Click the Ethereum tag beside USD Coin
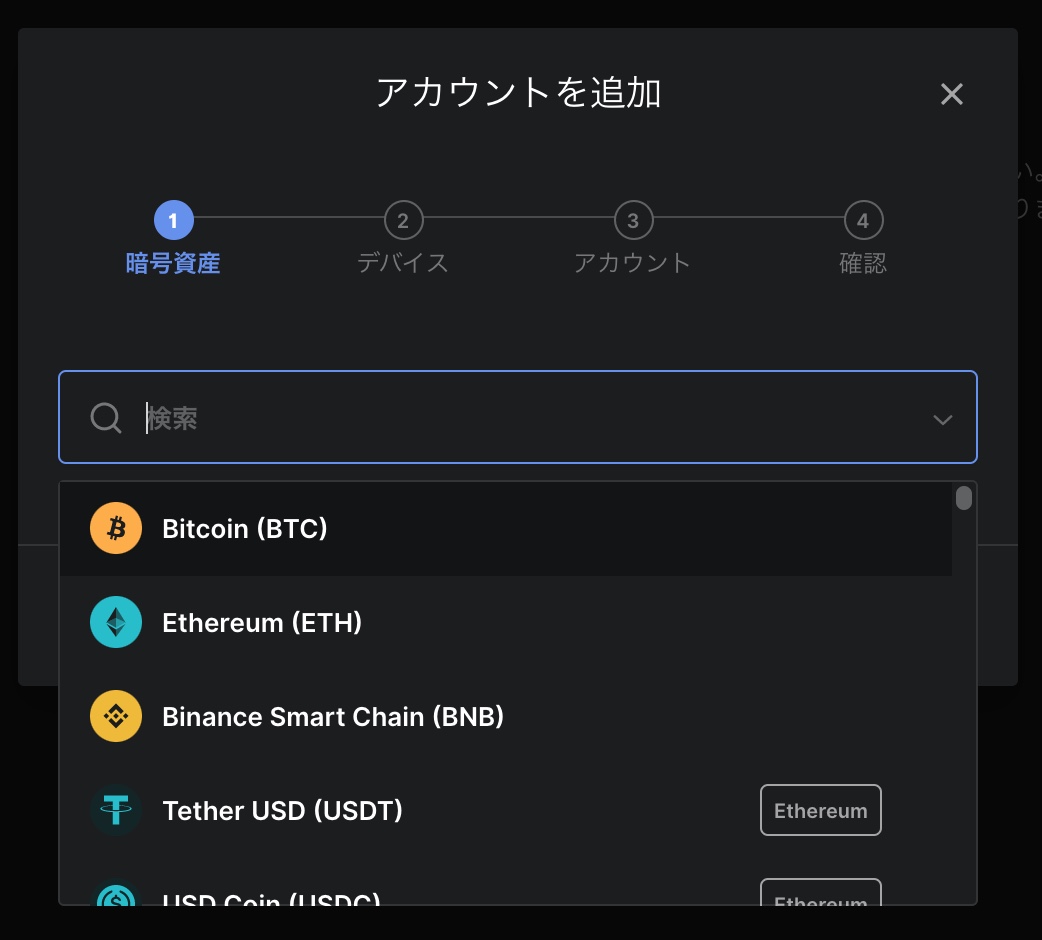This screenshot has width=1042, height=940. pyautogui.click(x=820, y=896)
